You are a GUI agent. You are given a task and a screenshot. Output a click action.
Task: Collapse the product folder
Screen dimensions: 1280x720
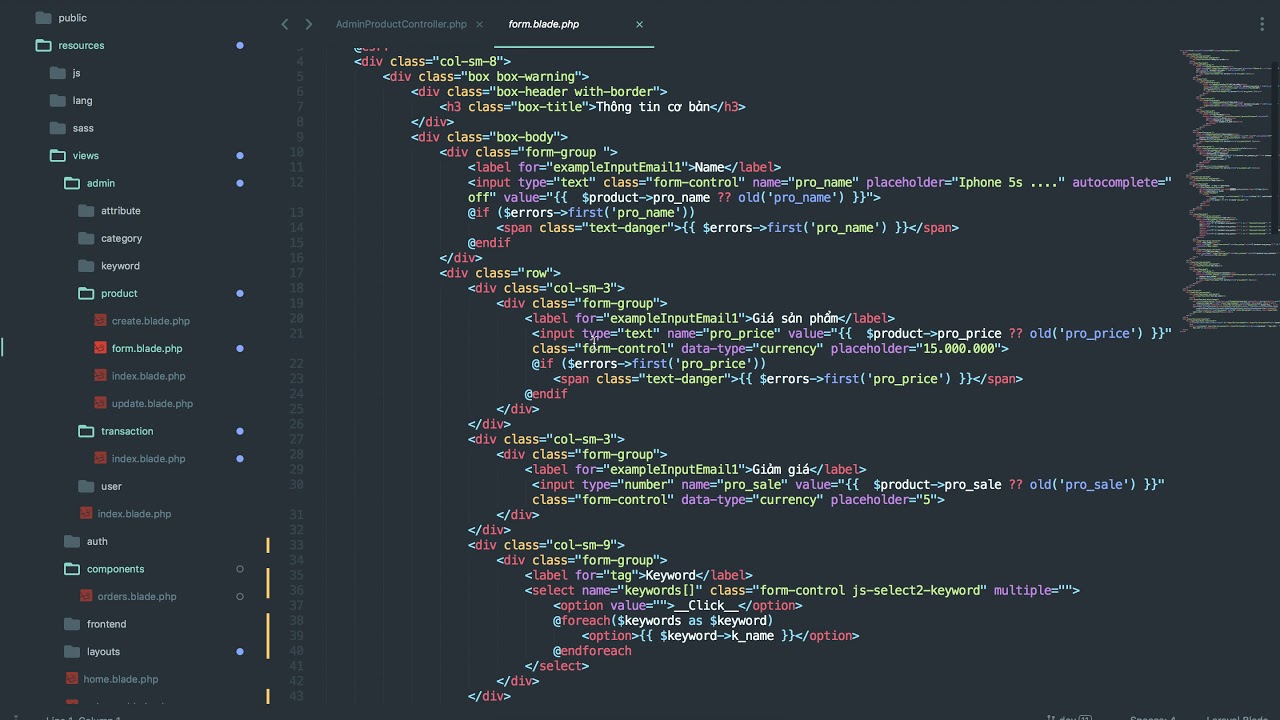click(x=85, y=293)
